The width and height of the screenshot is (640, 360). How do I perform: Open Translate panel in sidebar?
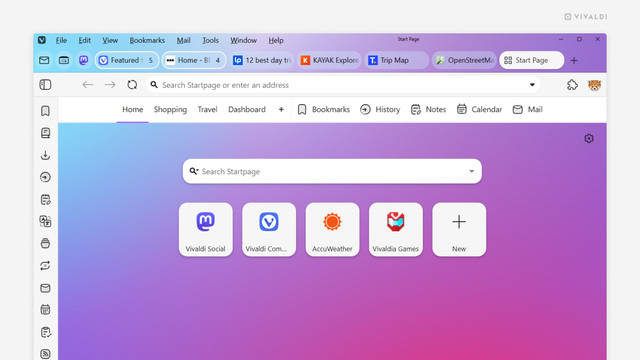point(45,222)
